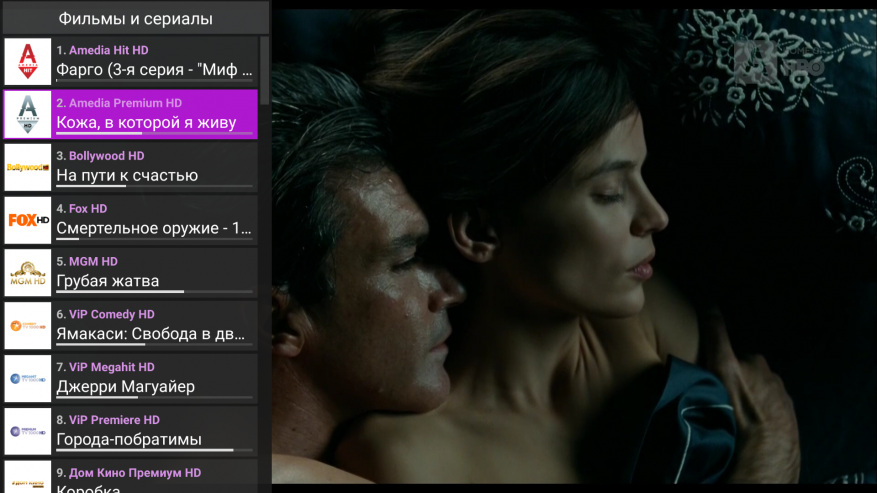
Task: Open the program Коробка
Action: pyautogui.click(x=88, y=489)
